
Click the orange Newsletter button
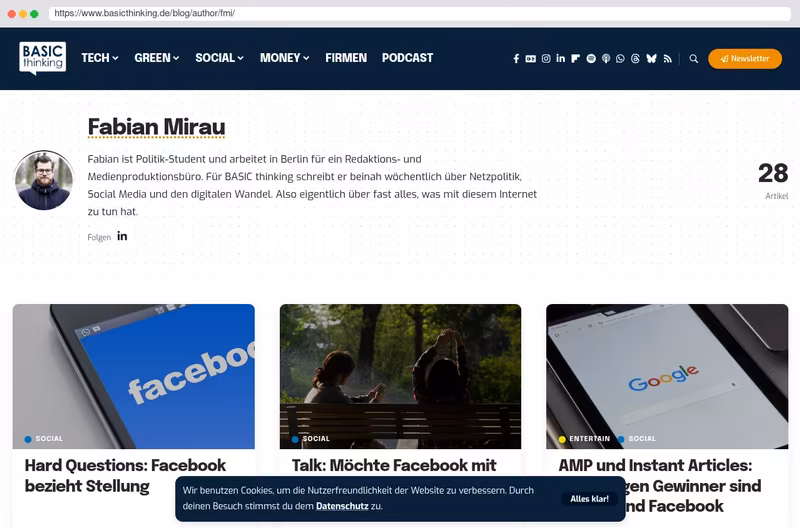745,59
